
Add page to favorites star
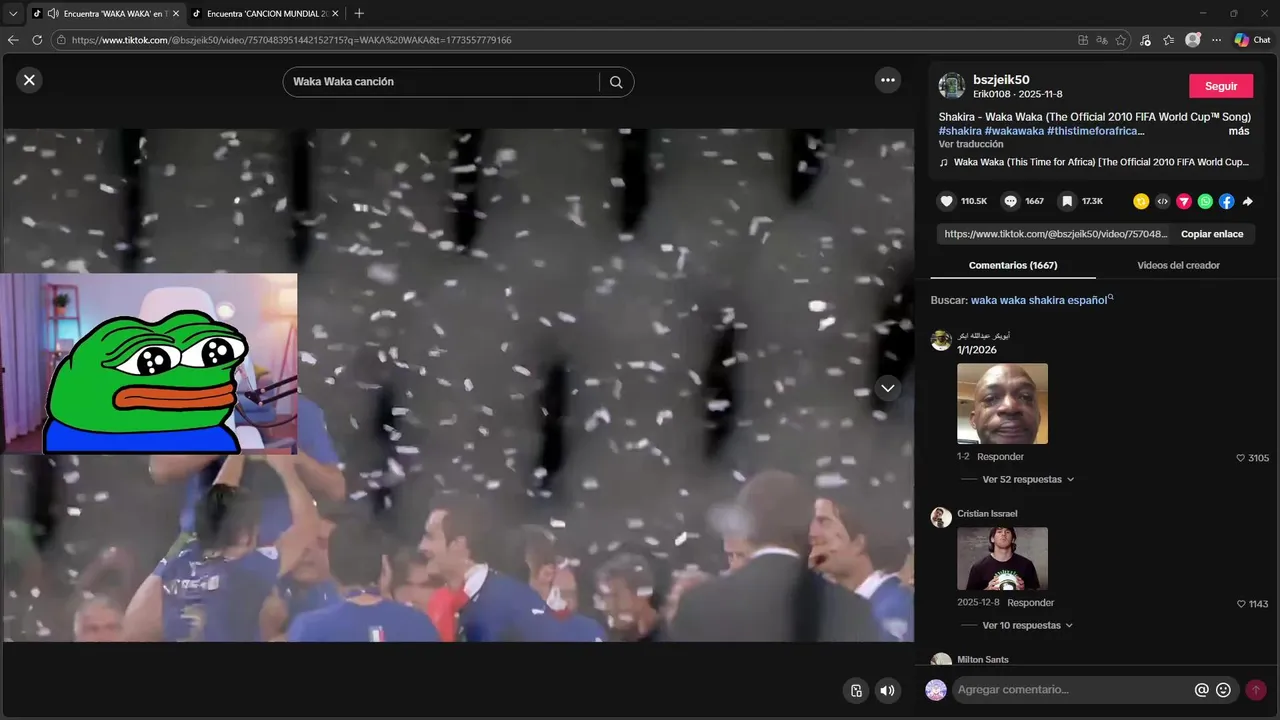pyautogui.click(x=1121, y=40)
